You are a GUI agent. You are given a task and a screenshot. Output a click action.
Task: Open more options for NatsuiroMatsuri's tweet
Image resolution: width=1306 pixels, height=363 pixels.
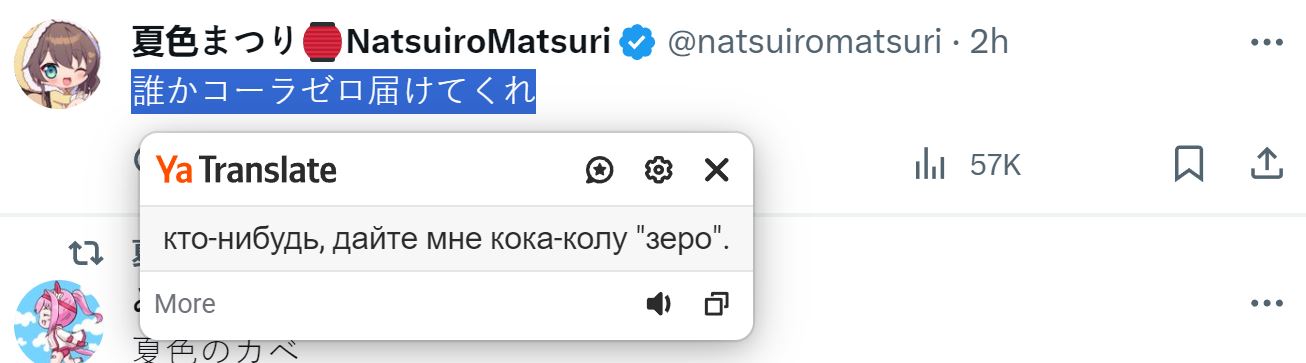[1266, 42]
